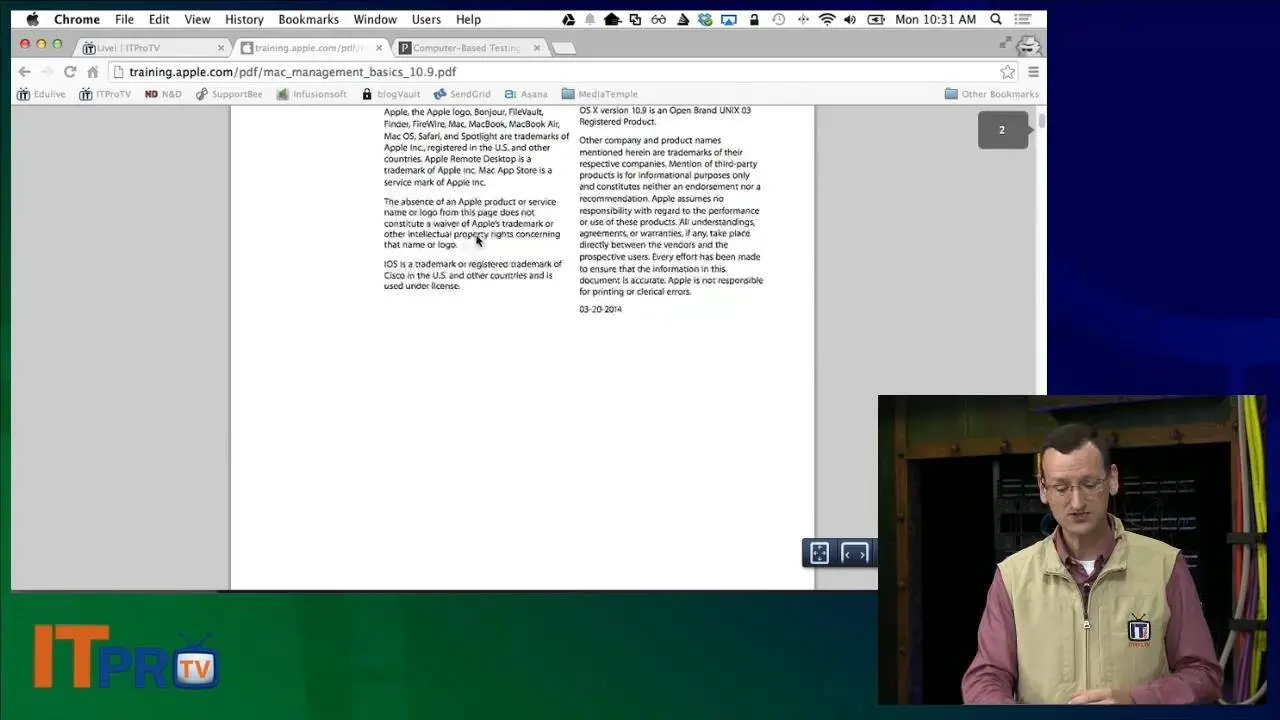Open the ITProTV bookmark
The width and height of the screenshot is (1280, 720).
click(x=105, y=94)
